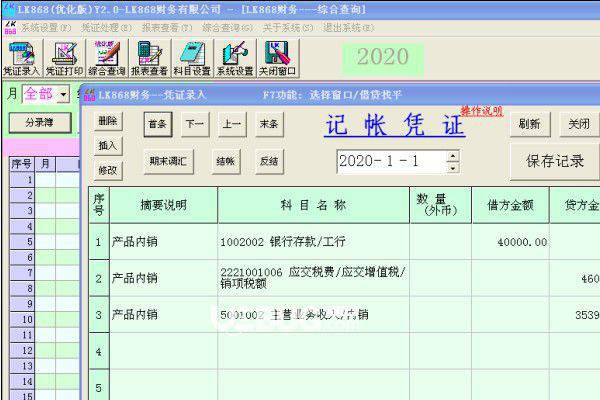
Task: Click the 关闭 button in voucher dialog
Action: click(x=579, y=124)
